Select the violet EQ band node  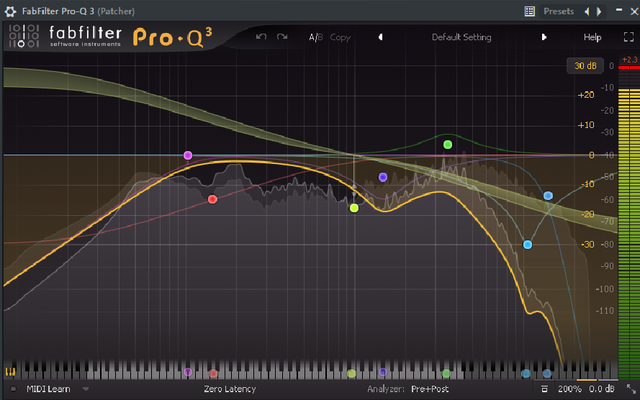pyautogui.click(x=383, y=177)
